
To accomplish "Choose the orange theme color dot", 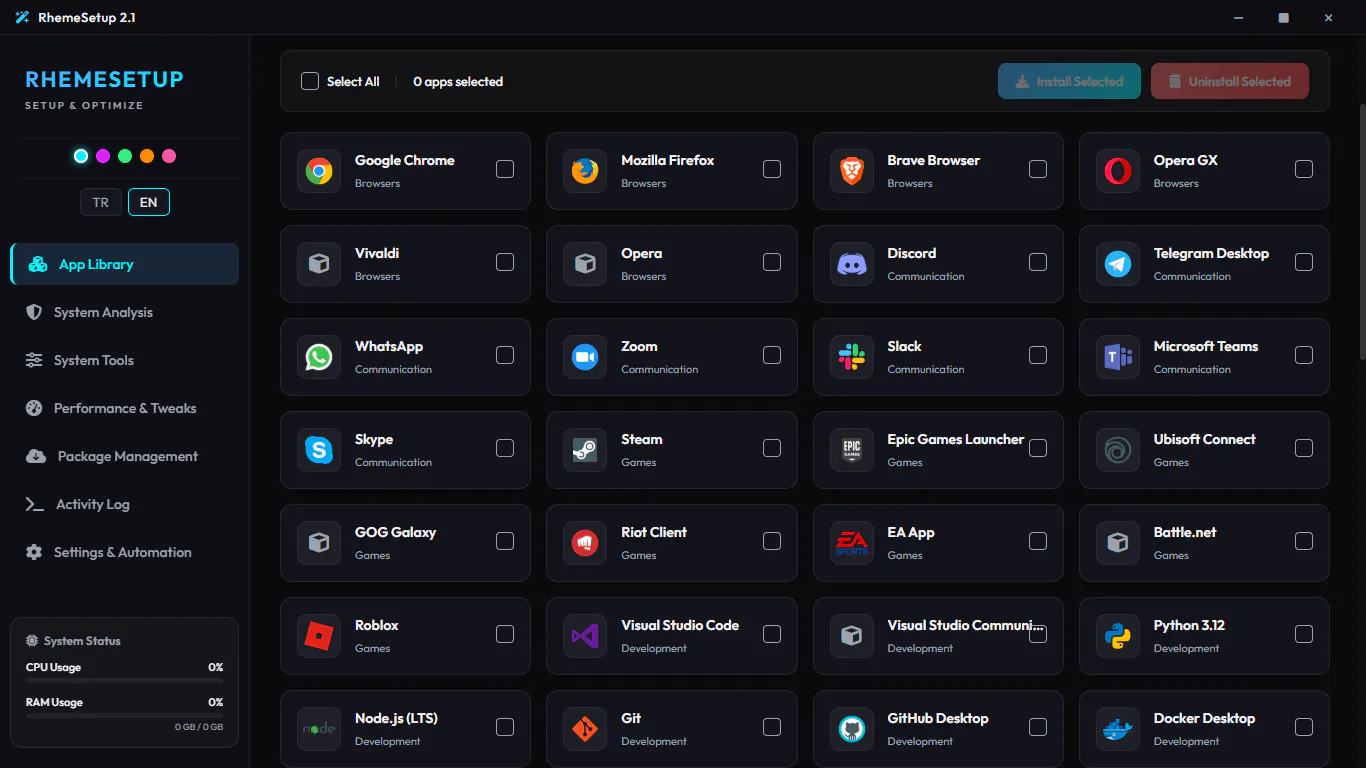I will click(147, 156).
